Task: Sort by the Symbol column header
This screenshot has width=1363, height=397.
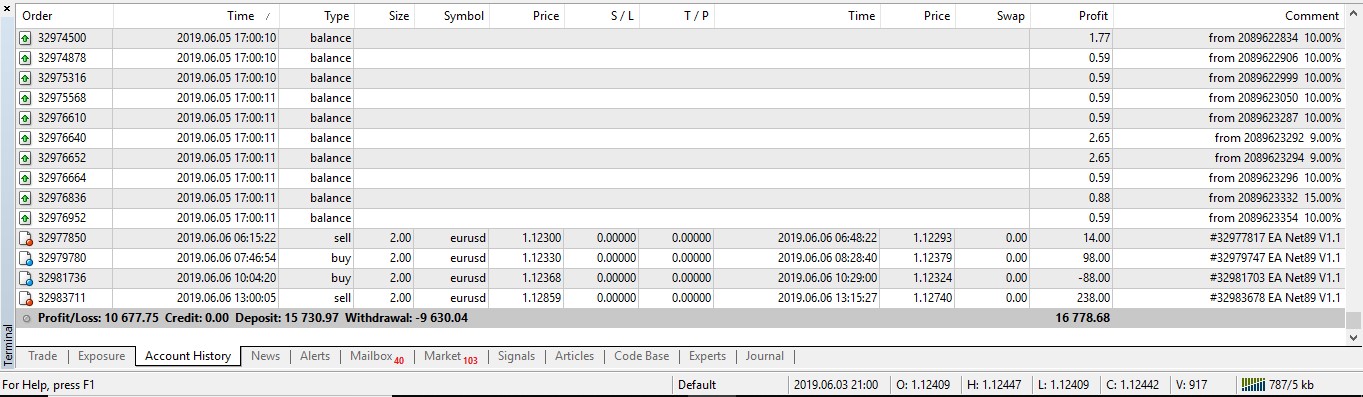Action: click(452, 16)
